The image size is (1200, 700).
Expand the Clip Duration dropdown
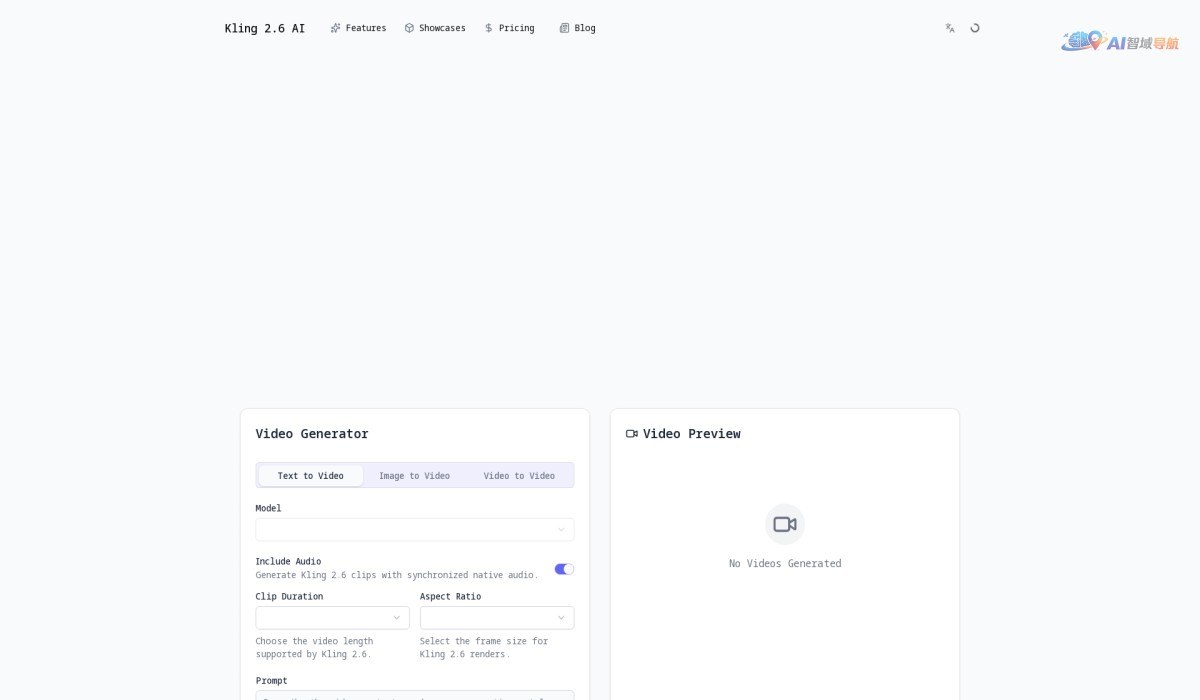point(332,618)
